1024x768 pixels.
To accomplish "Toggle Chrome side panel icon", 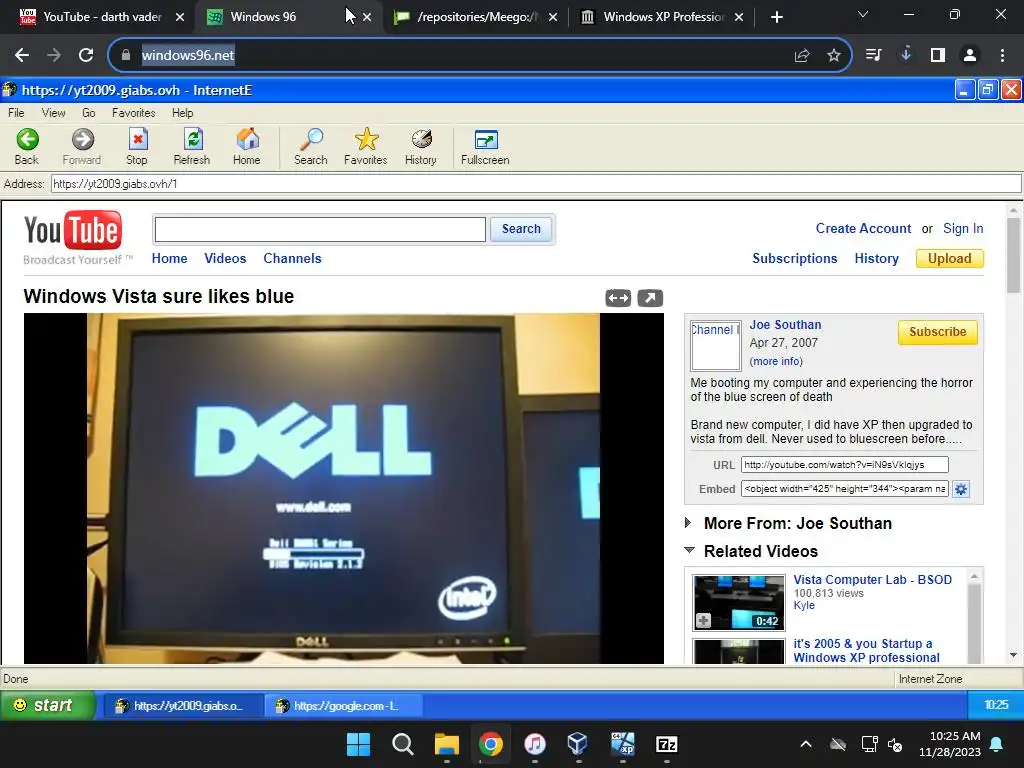I will pyautogui.click(x=938, y=56).
